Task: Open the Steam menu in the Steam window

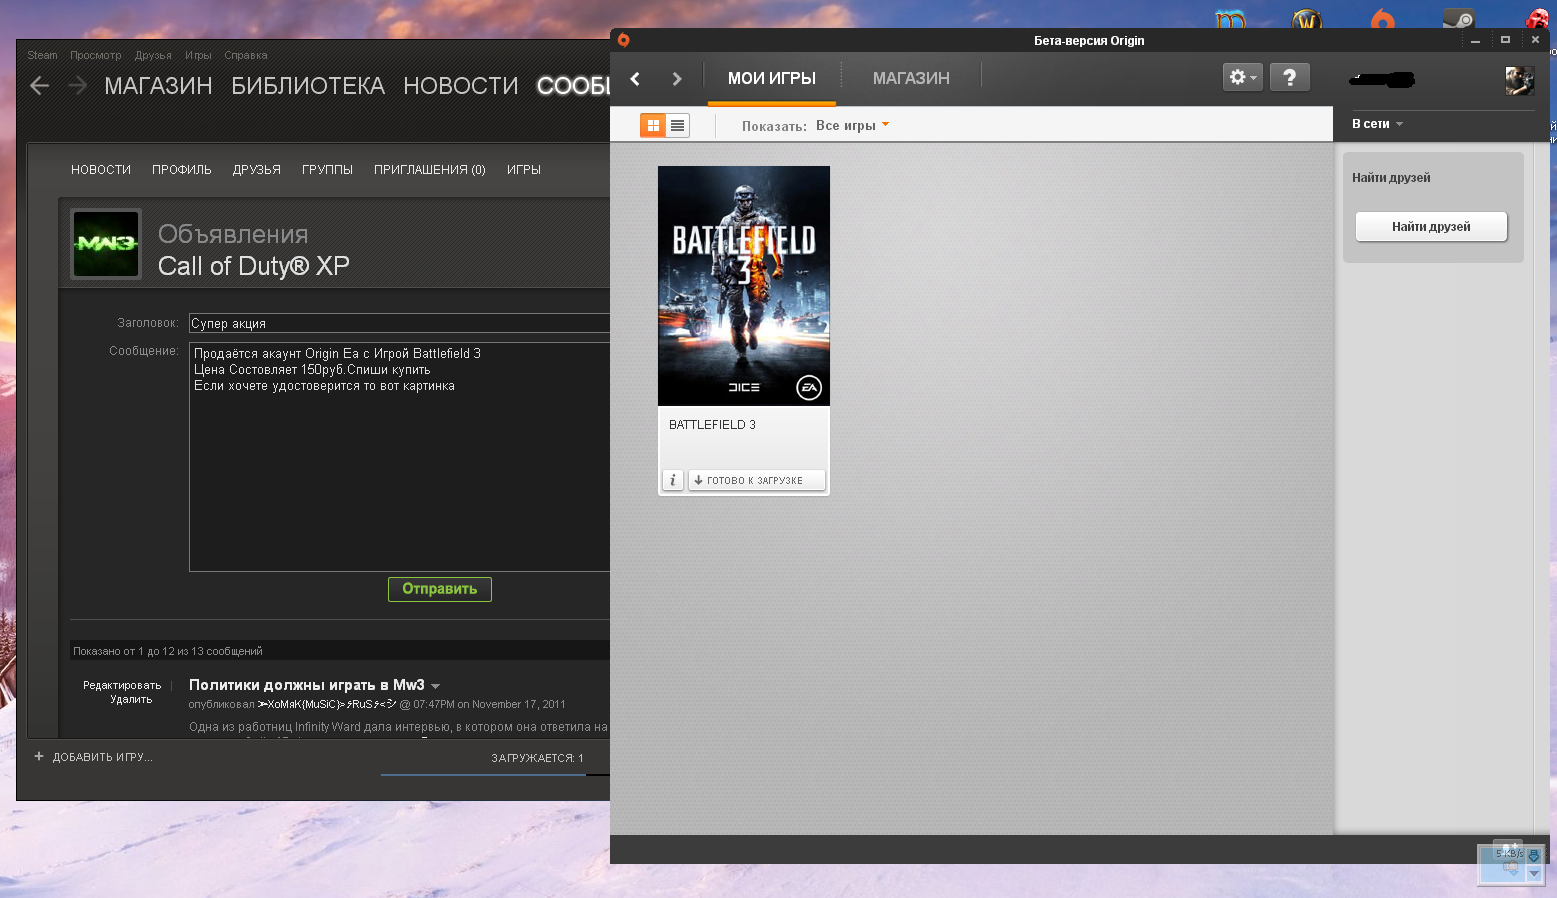Action: [x=42, y=55]
